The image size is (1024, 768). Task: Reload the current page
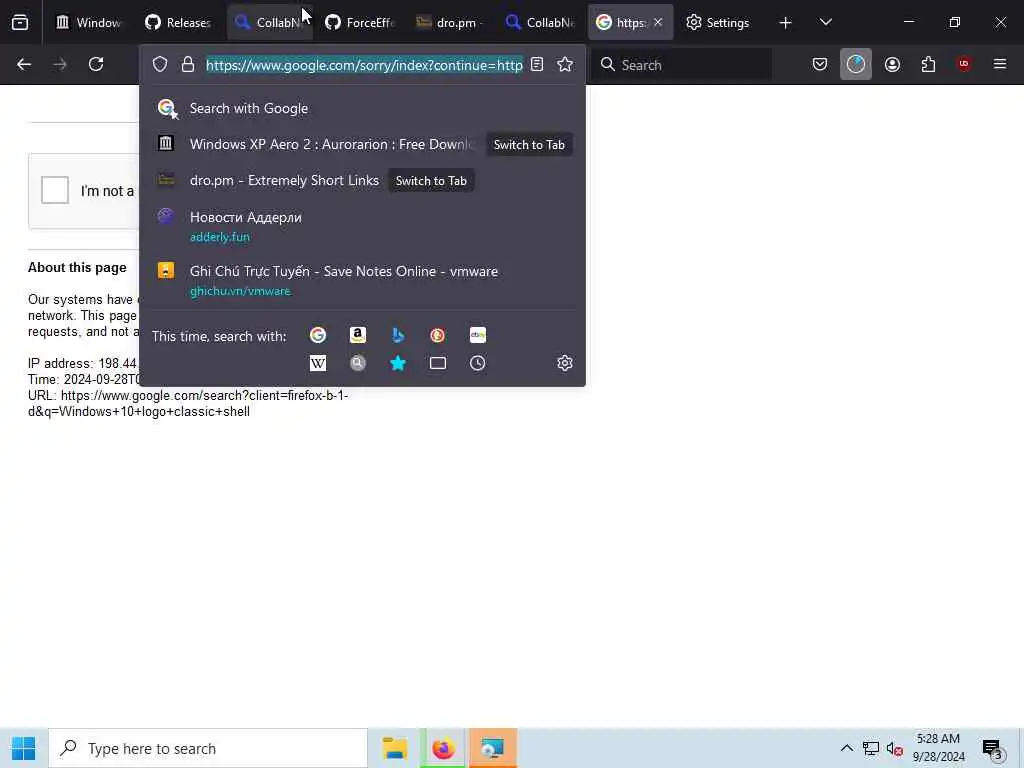point(96,64)
